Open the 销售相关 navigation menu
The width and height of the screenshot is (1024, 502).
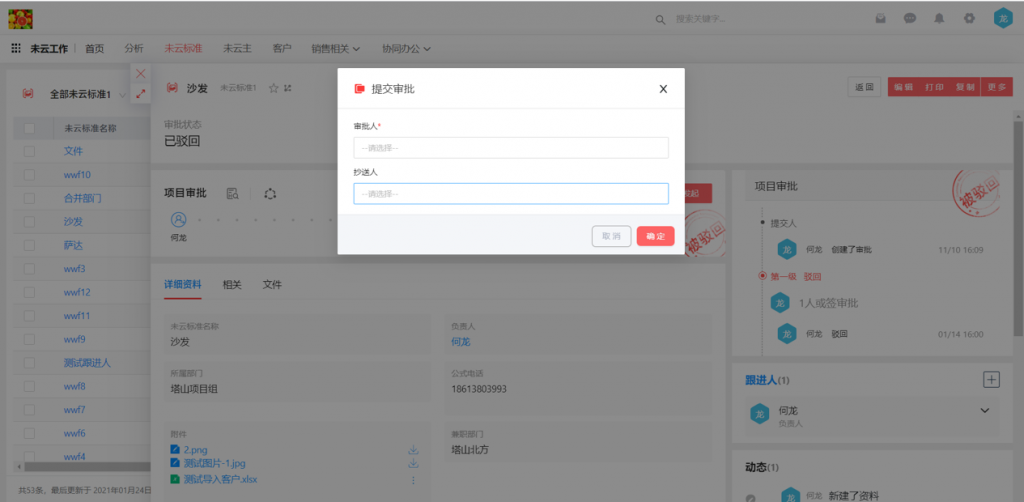(x=335, y=48)
